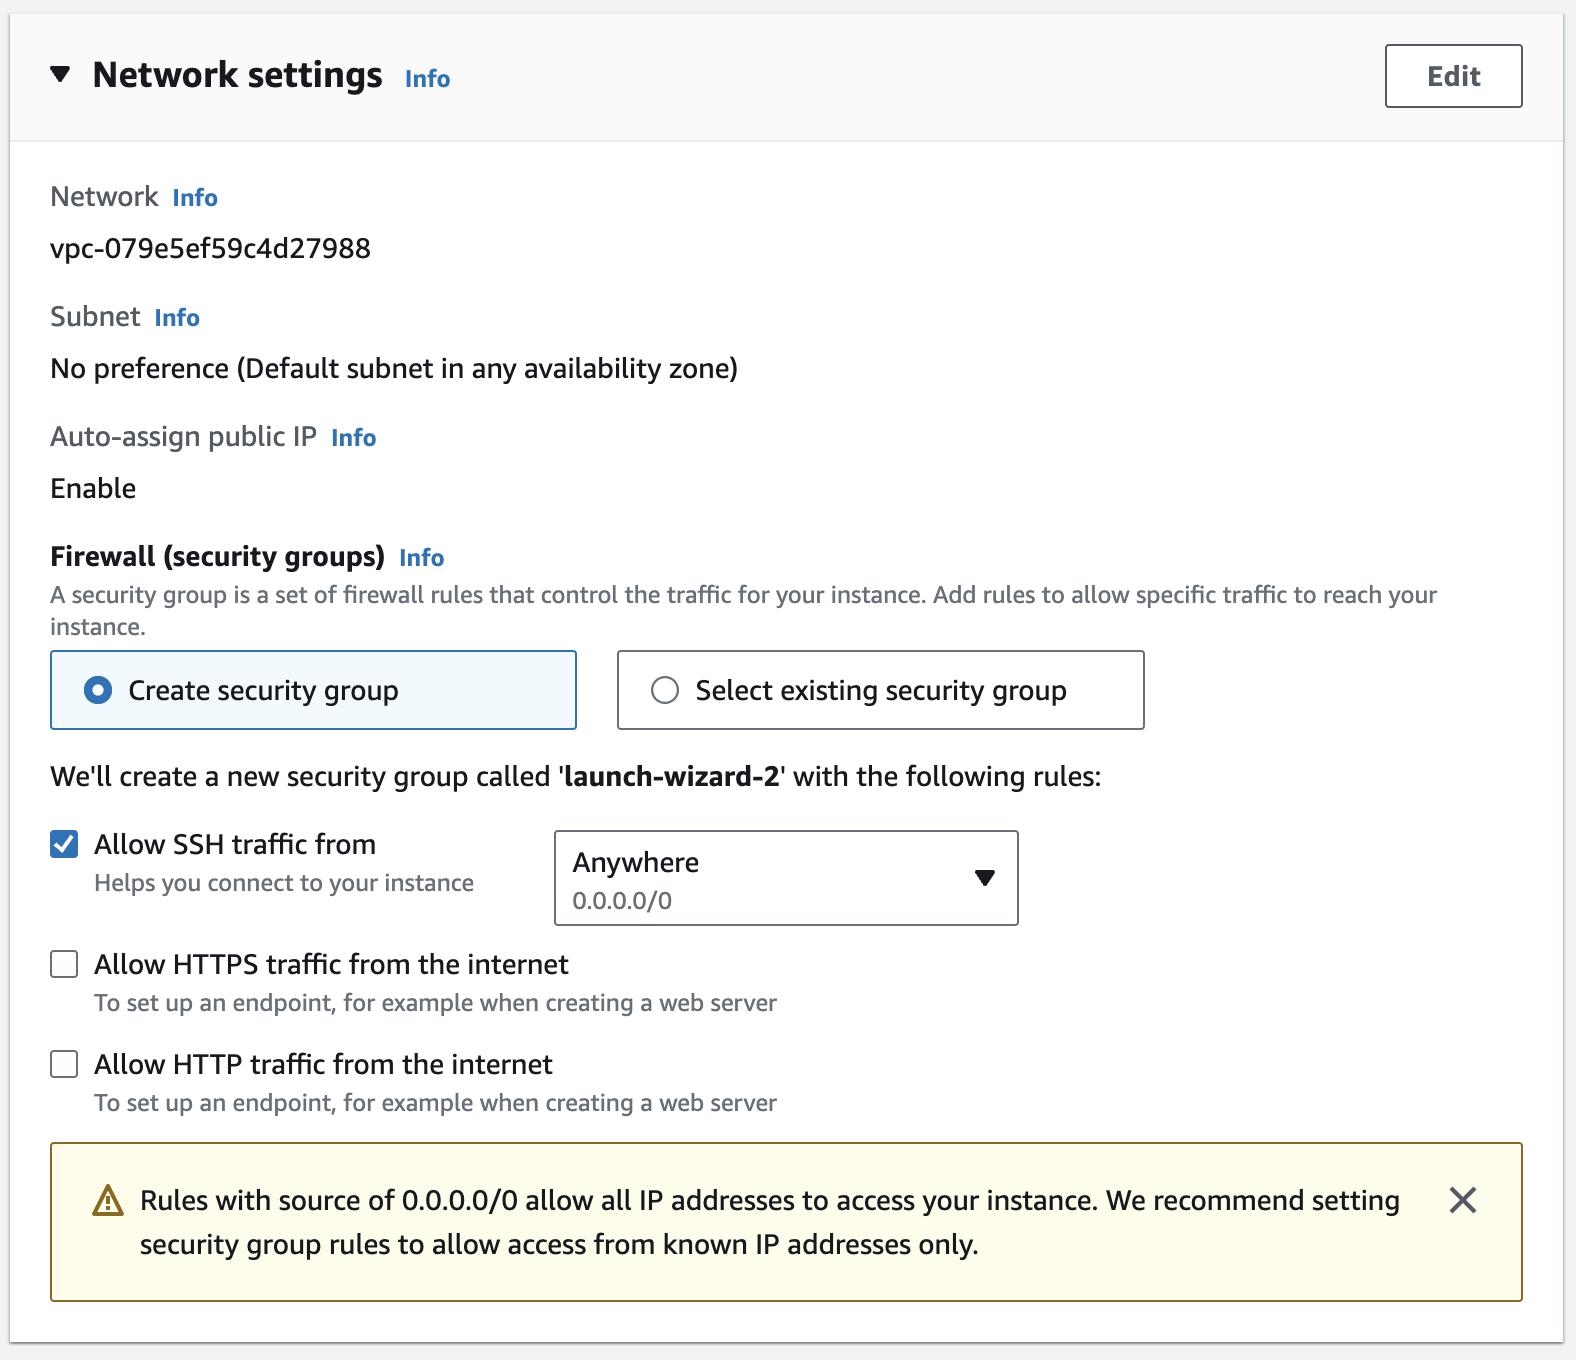Collapse the Network settings section triangle
The height and width of the screenshot is (1360, 1576).
pos(61,75)
